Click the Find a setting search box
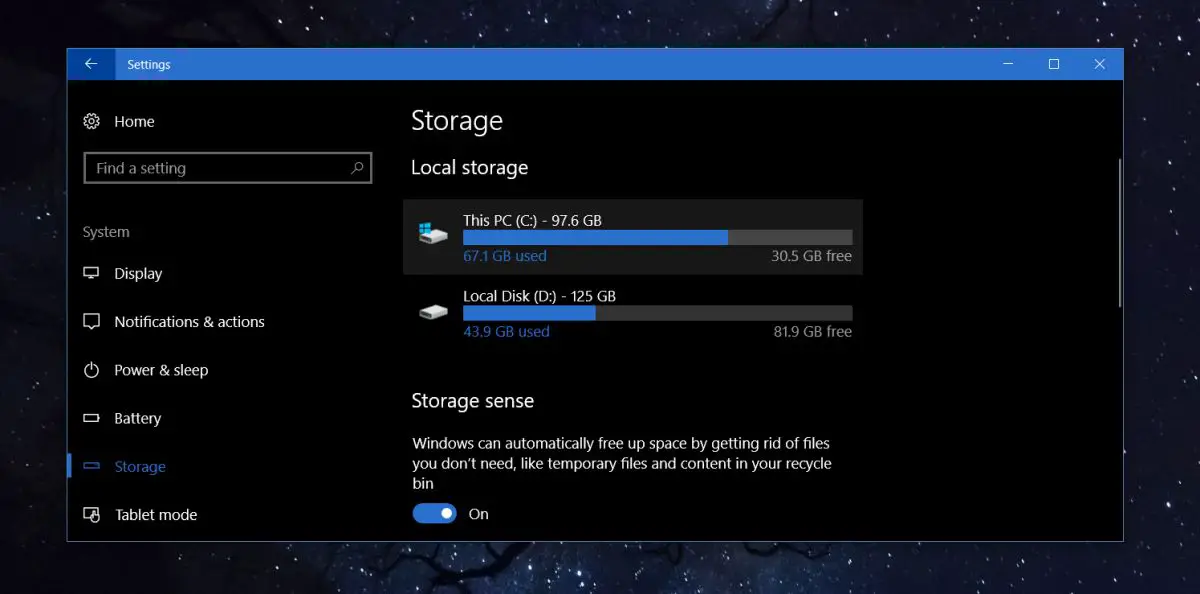1200x594 pixels. point(220,168)
